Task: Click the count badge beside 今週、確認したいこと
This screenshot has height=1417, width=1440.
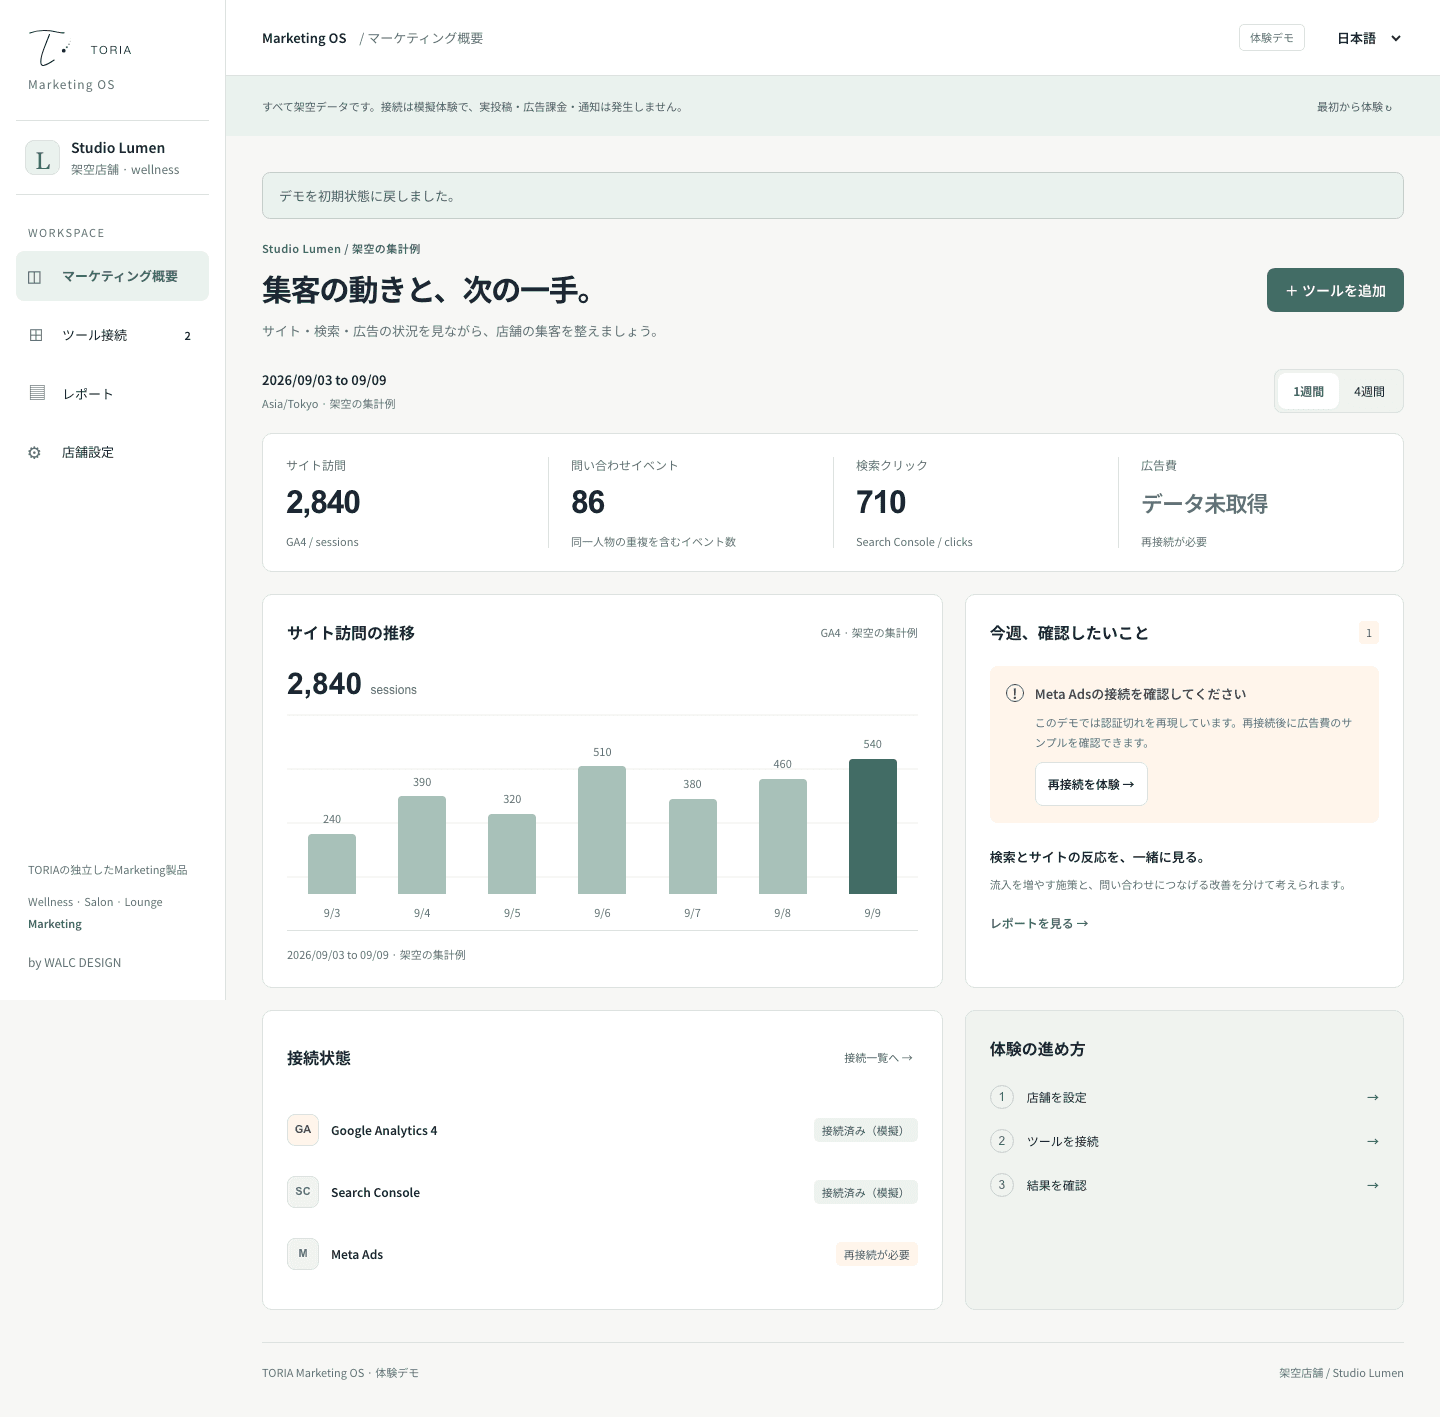Action: pyautogui.click(x=1369, y=632)
